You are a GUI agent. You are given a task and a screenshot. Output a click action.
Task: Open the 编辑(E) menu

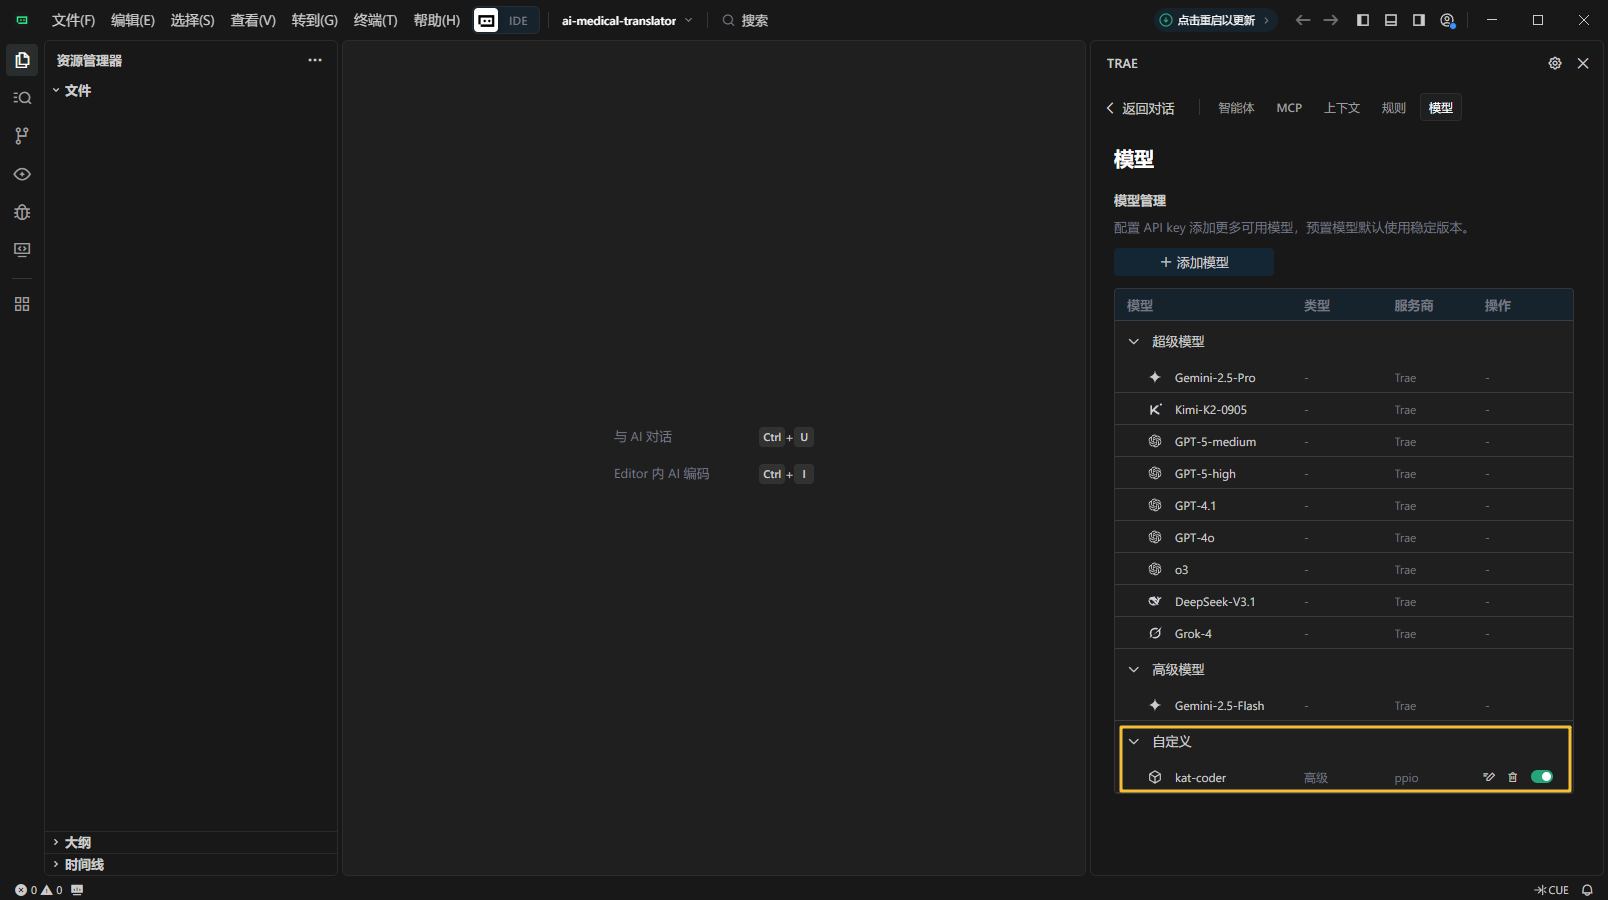coord(133,20)
